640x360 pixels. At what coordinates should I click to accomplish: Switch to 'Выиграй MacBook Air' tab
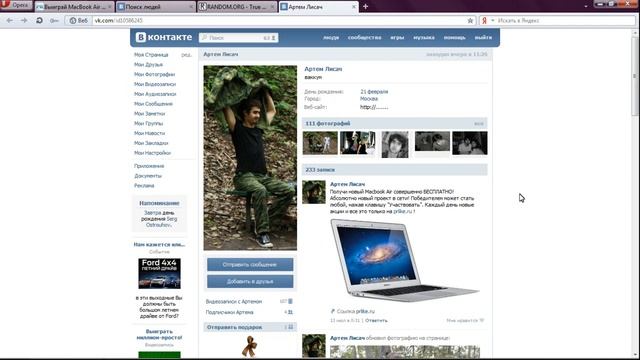(73, 7)
